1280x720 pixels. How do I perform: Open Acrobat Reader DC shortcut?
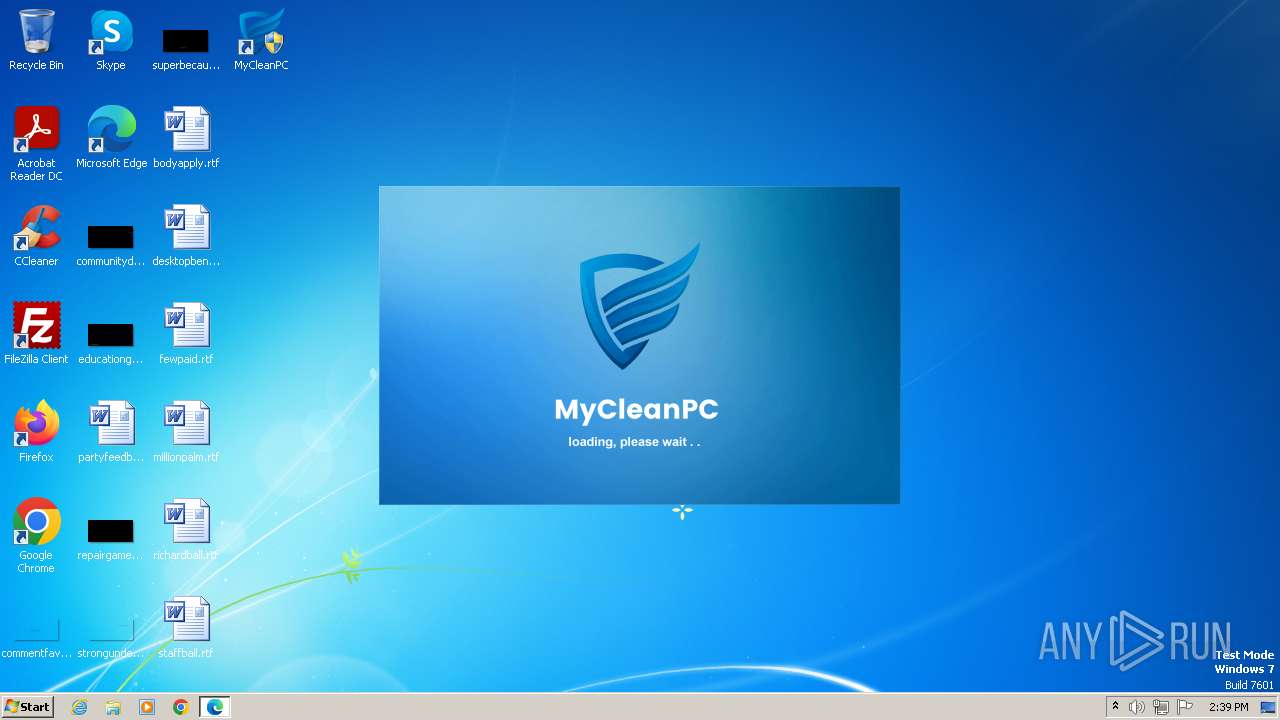[x=36, y=145]
